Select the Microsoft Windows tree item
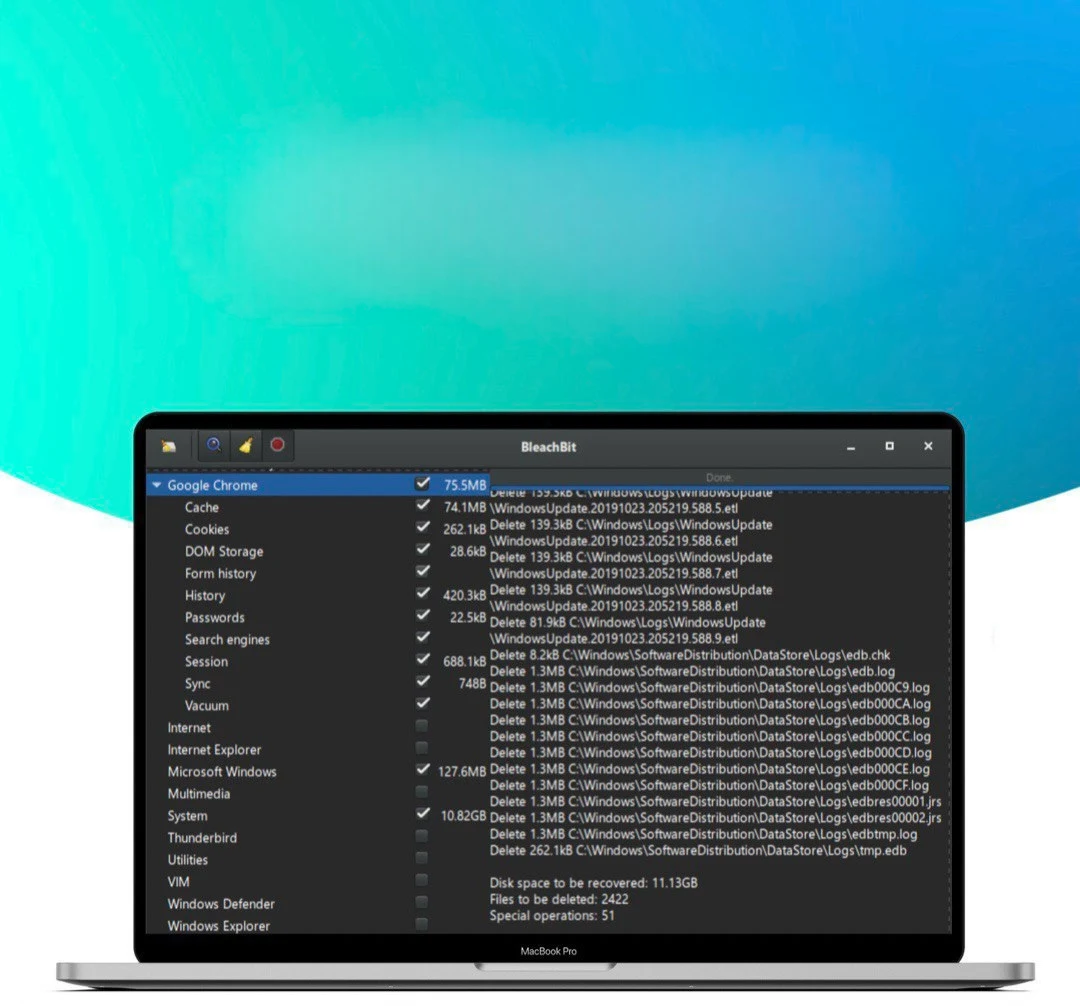1080x1006 pixels. (222, 772)
